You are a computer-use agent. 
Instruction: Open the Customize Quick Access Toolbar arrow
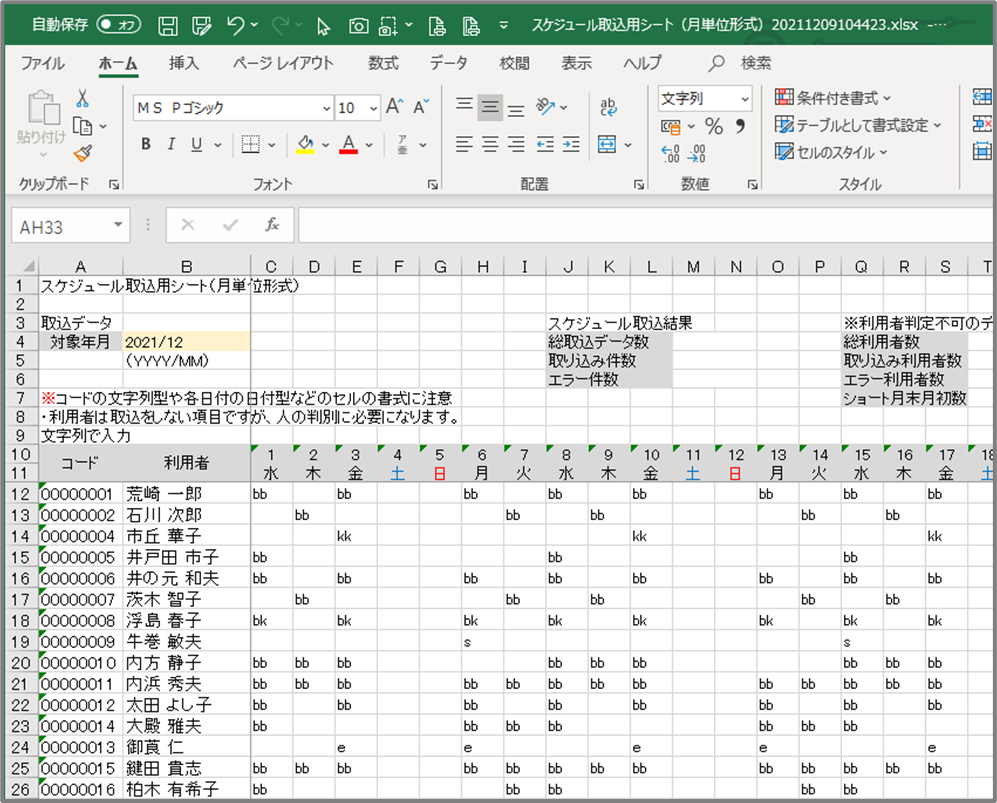(504, 25)
